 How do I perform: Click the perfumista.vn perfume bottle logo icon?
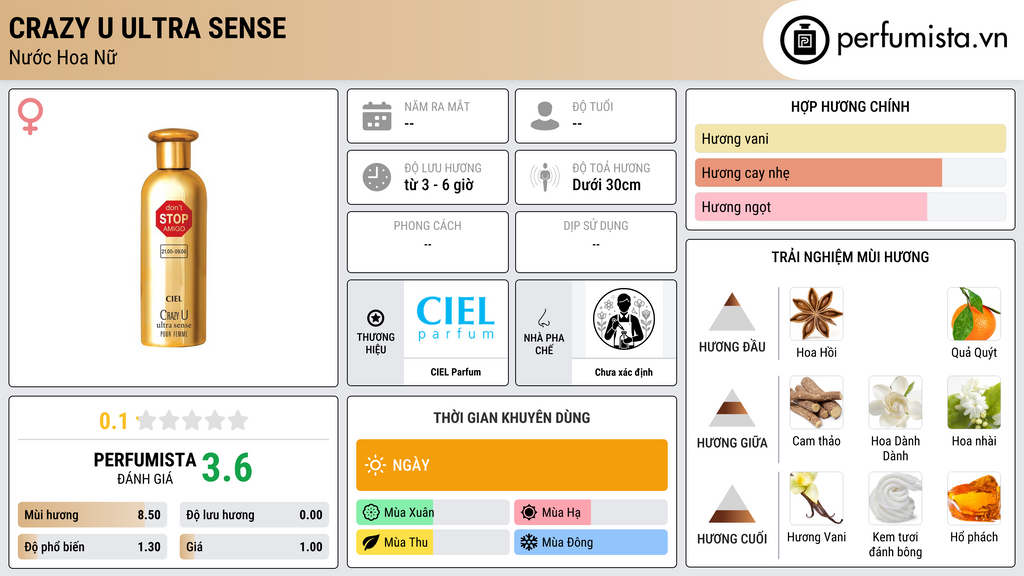804,40
